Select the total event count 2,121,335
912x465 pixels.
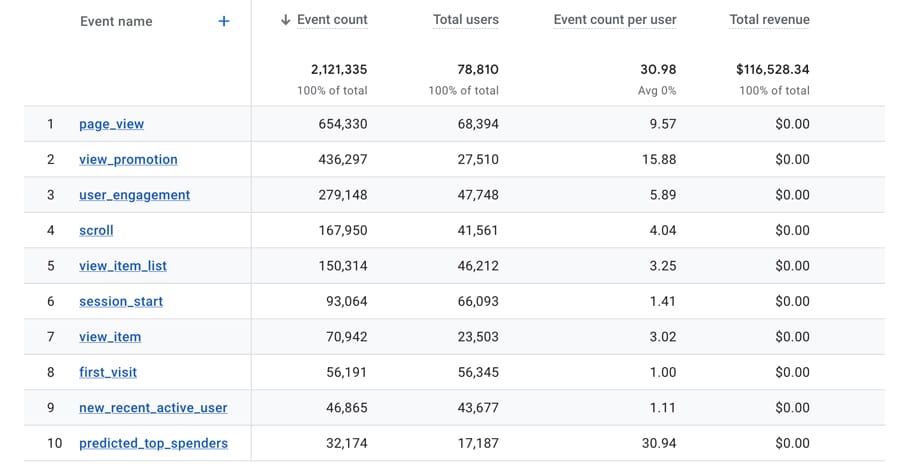tap(339, 69)
